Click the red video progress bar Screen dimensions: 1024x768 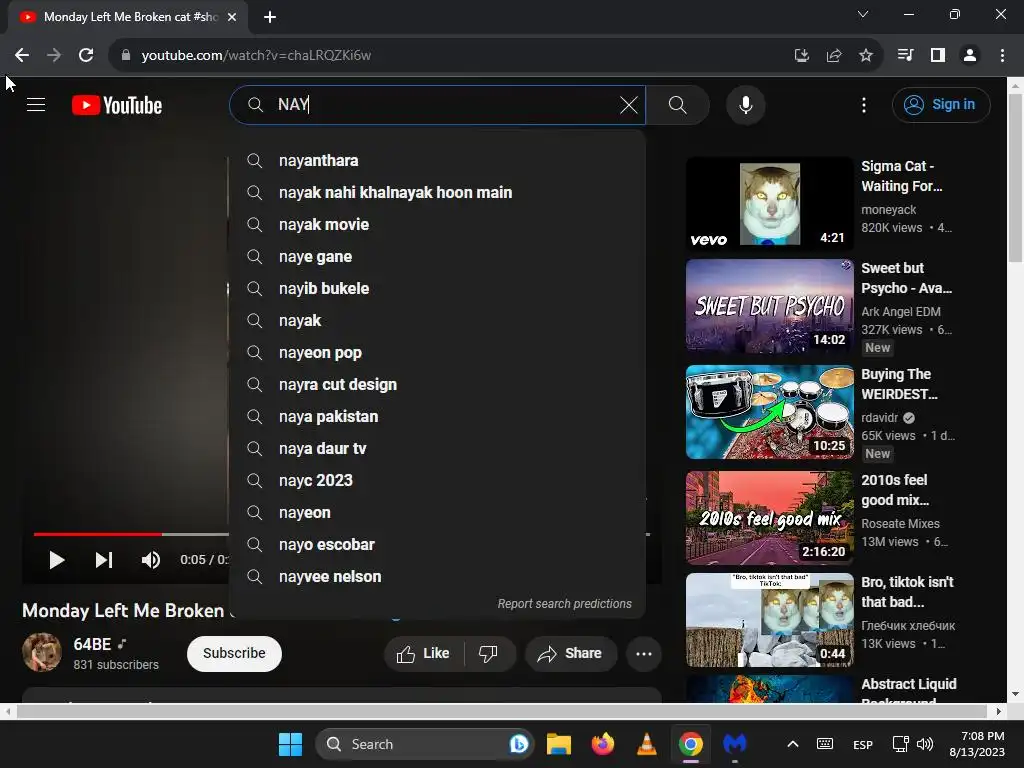pyautogui.click(x=98, y=534)
